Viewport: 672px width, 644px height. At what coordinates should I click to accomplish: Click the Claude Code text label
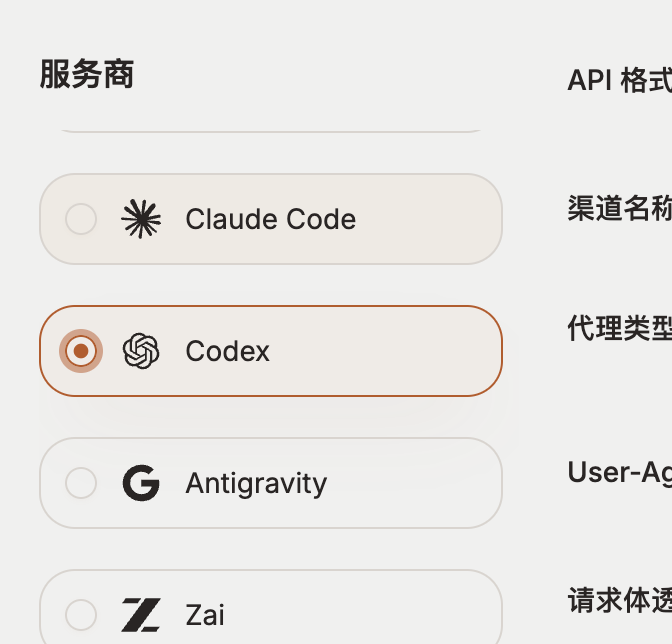(x=270, y=219)
